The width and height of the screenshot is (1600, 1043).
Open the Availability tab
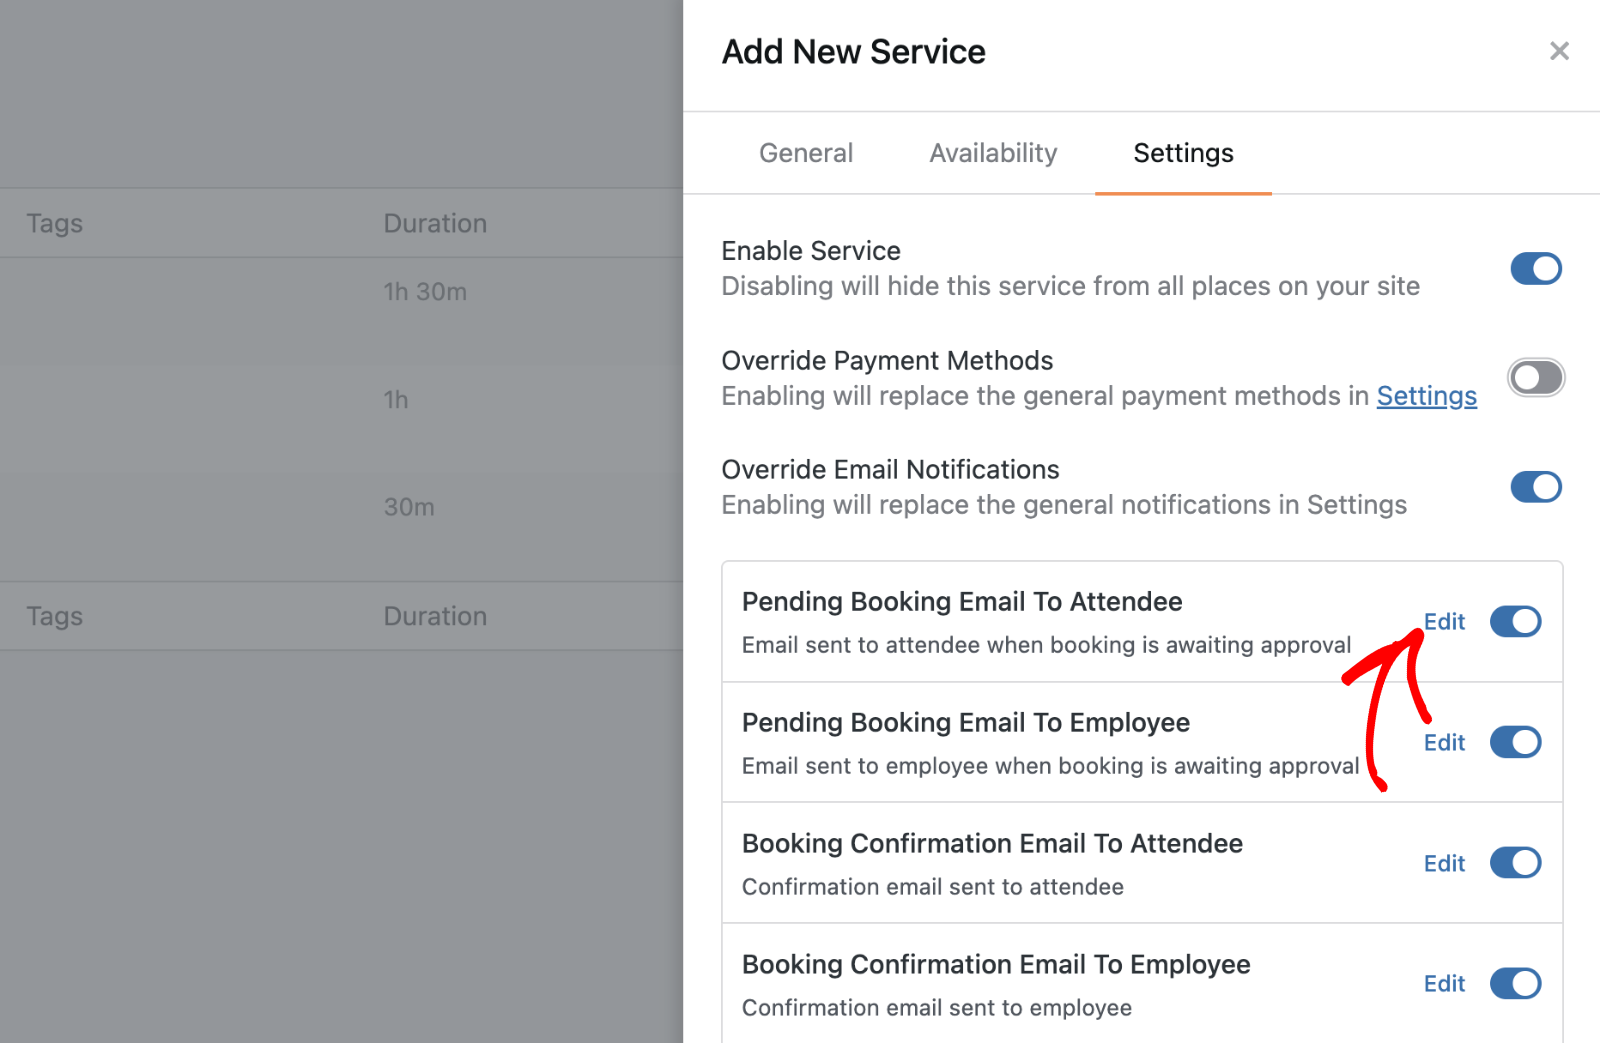992,153
